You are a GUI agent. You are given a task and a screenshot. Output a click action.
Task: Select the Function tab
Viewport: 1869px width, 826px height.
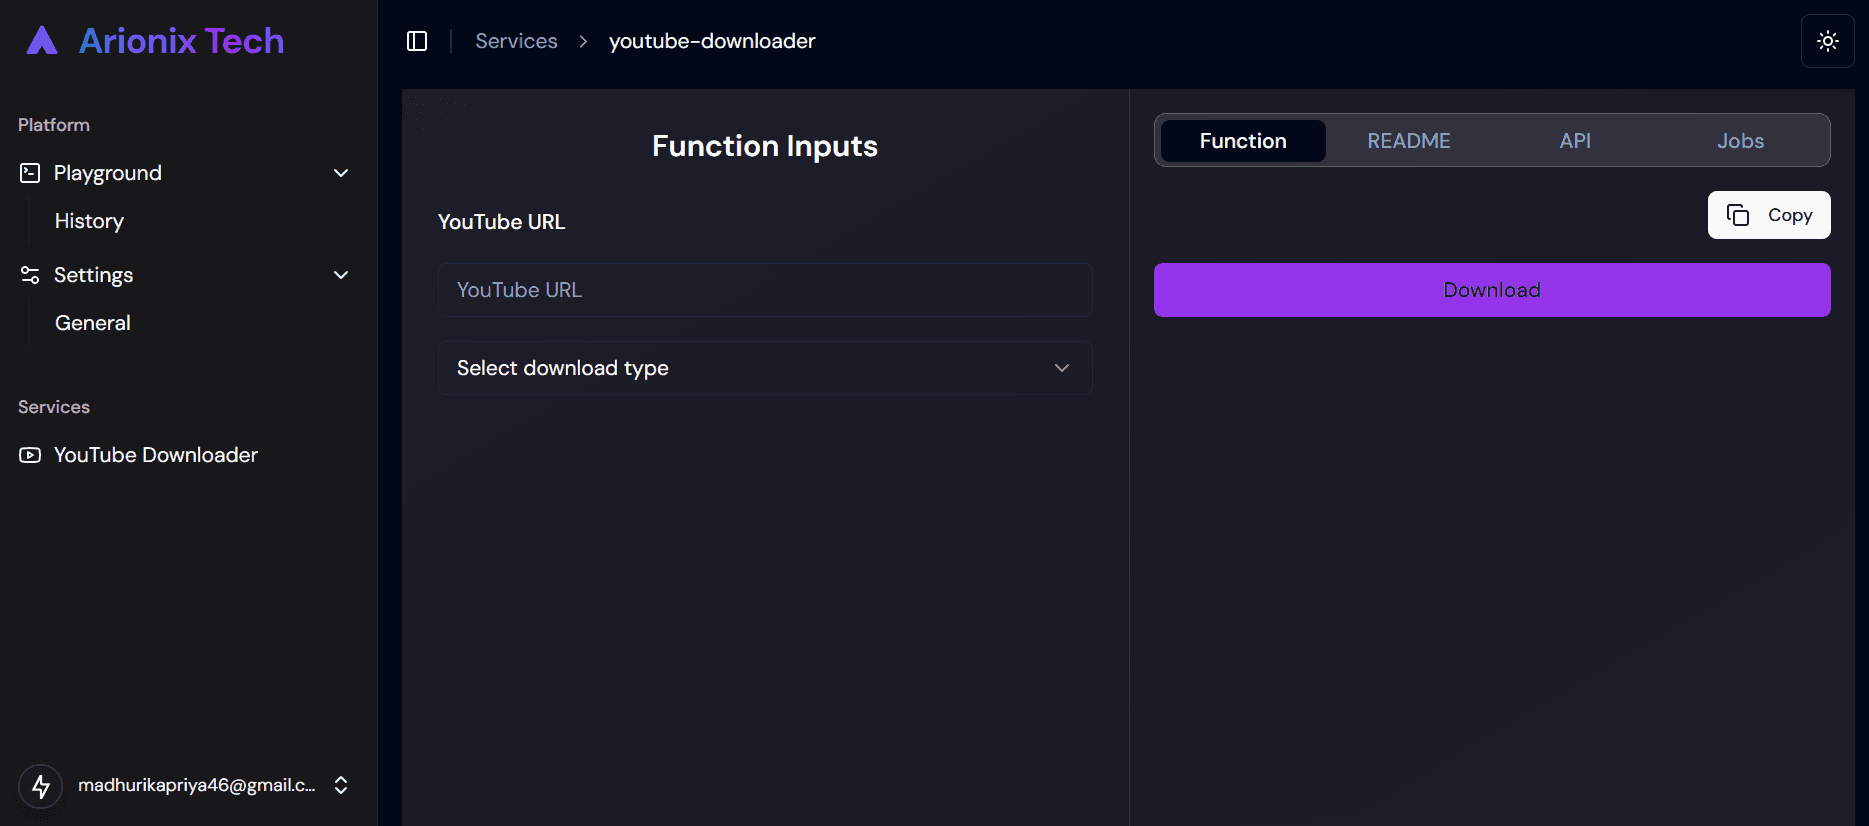[x=1243, y=141]
